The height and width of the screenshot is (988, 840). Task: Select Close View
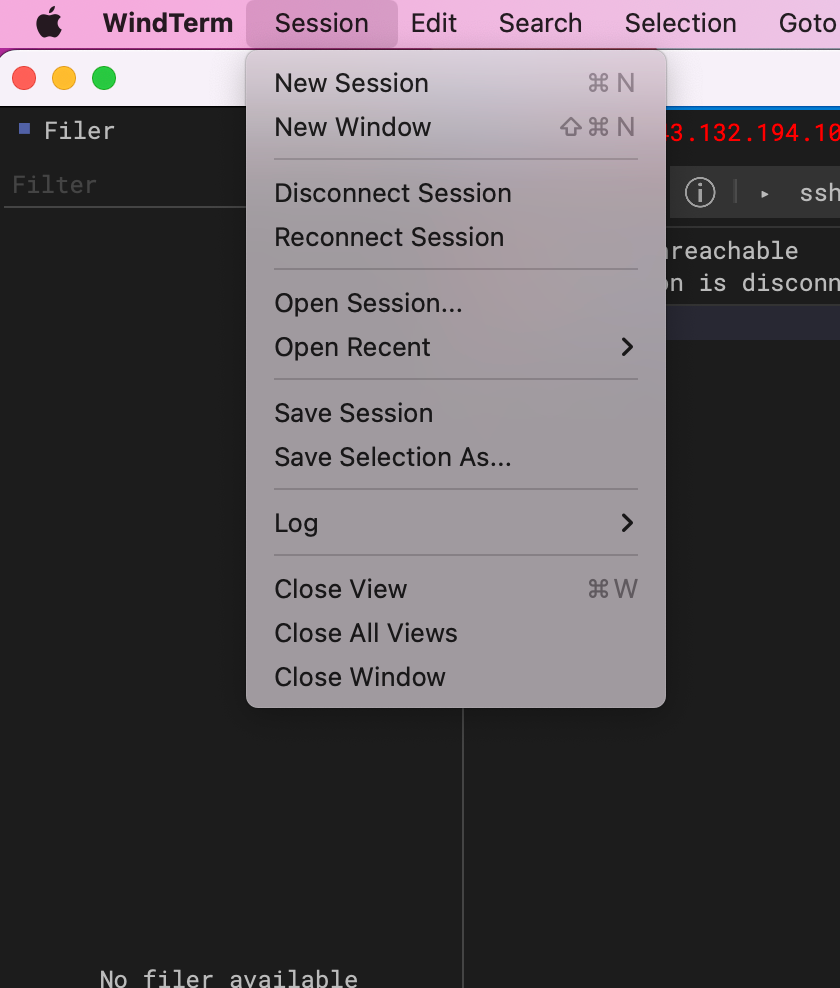pos(340,589)
